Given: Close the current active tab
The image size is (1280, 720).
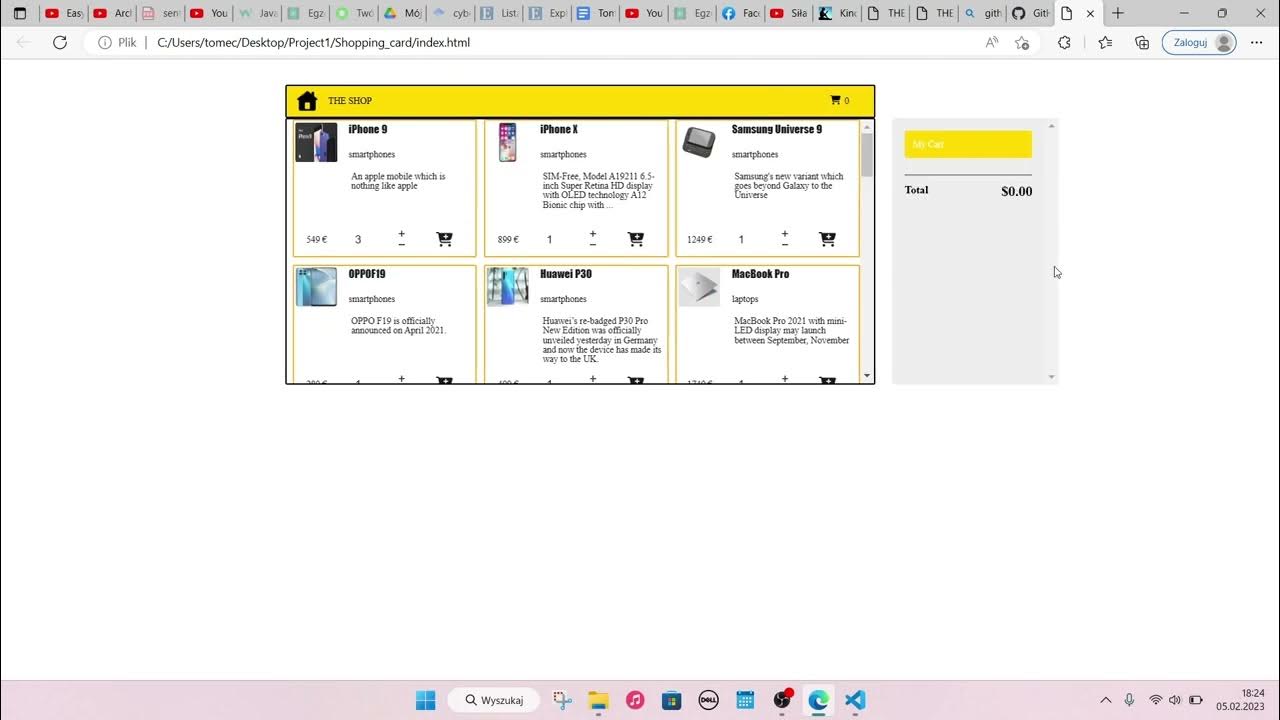Looking at the screenshot, I should (x=1090, y=13).
